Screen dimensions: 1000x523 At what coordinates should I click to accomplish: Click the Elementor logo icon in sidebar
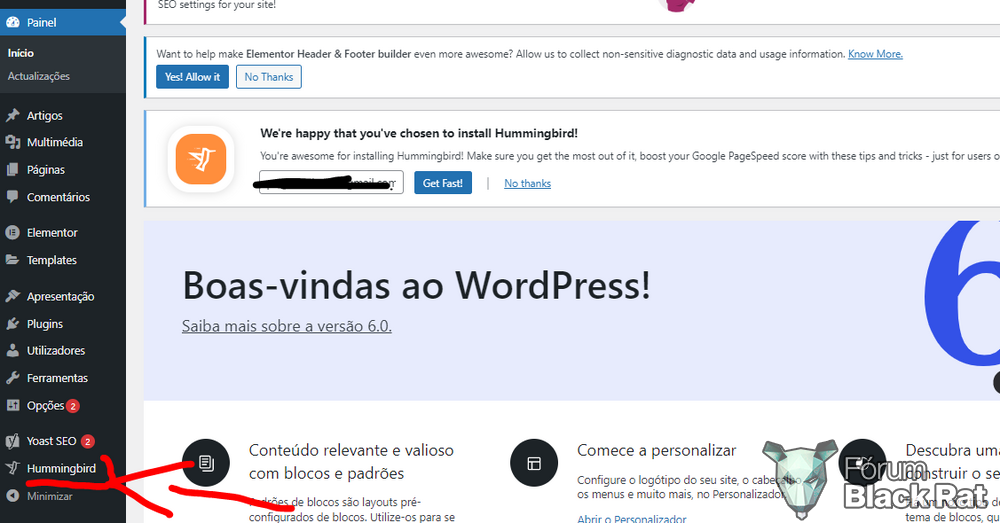[13, 233]
